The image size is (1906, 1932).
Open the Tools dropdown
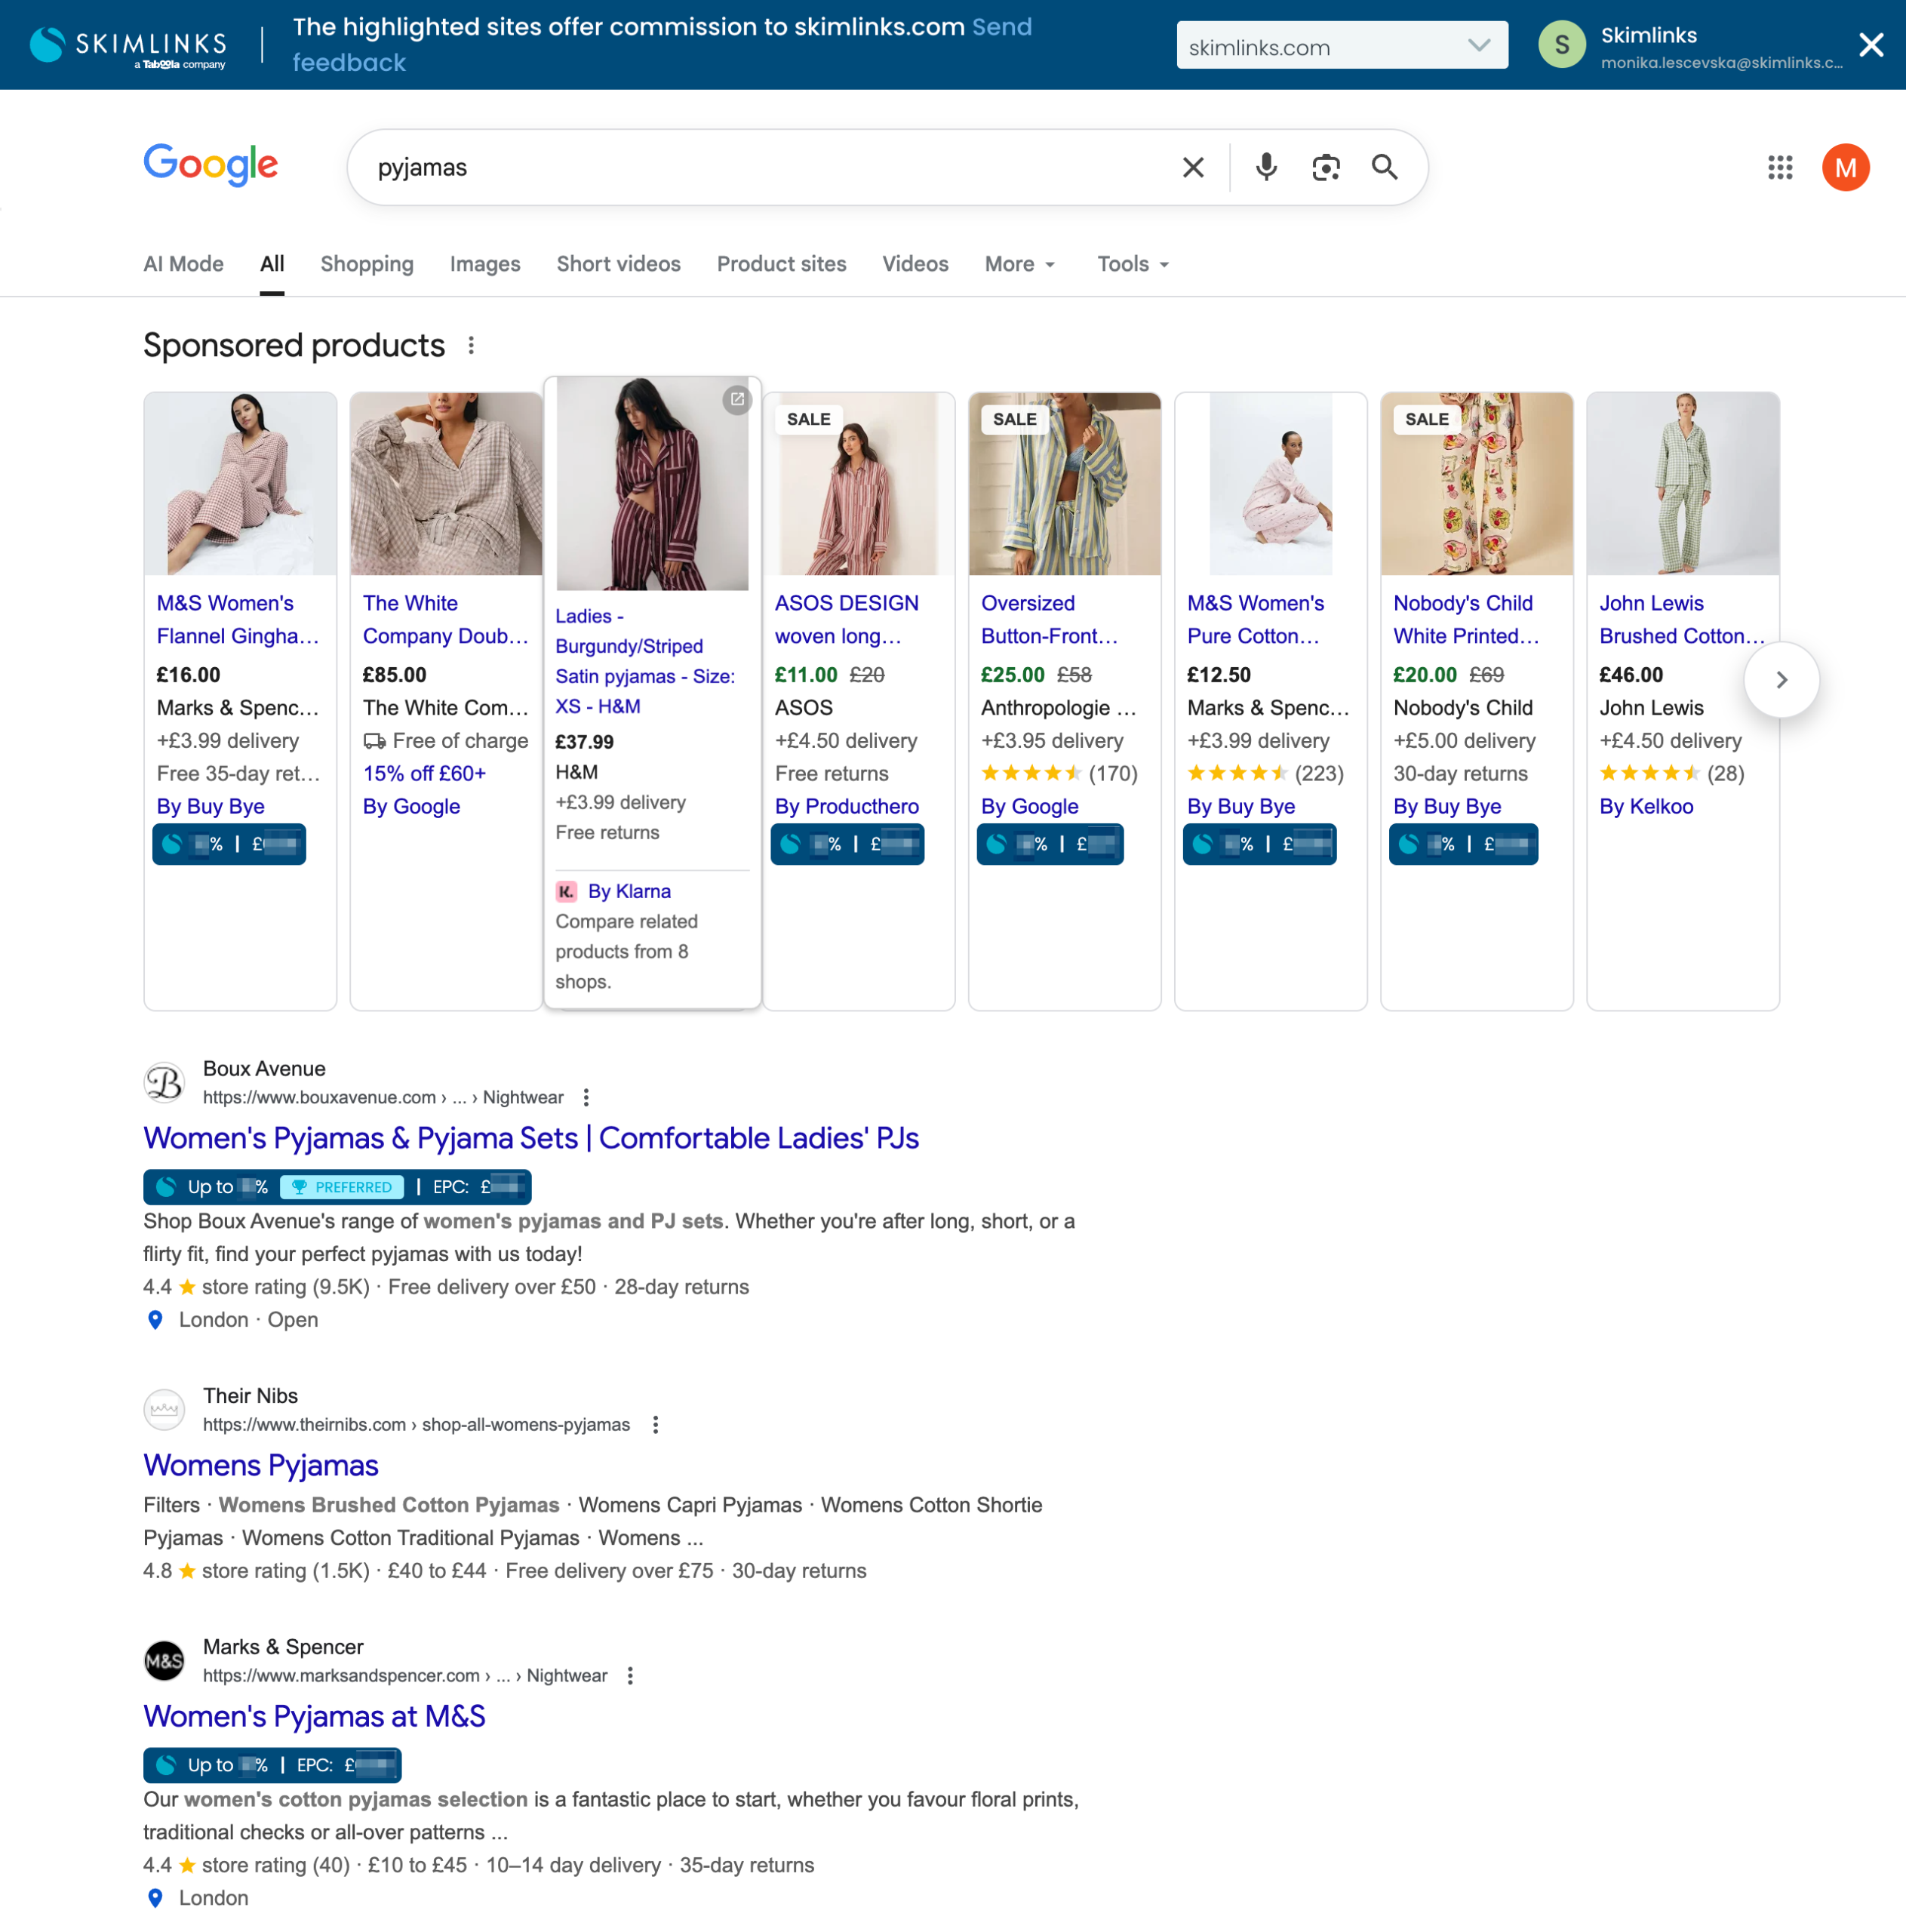point(1132,264)
